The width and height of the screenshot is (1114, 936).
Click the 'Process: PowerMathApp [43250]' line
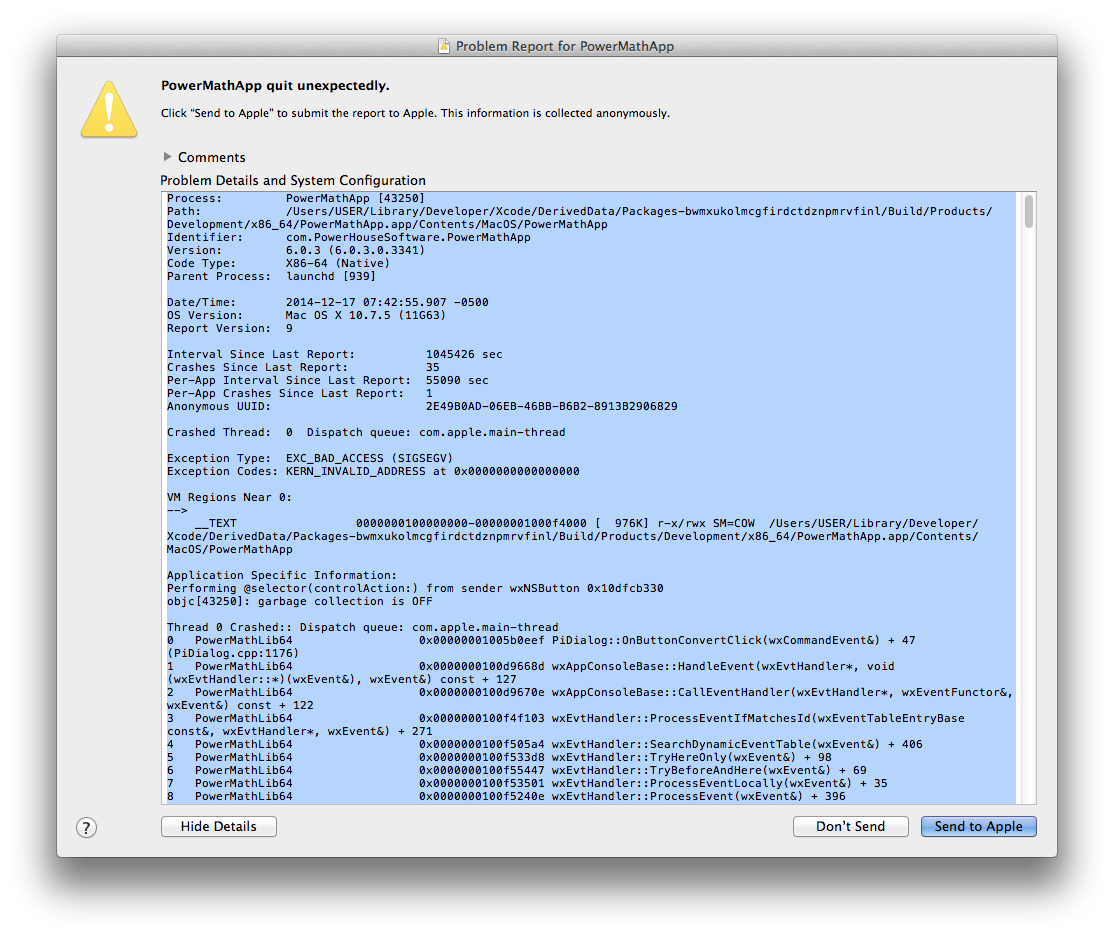[296, 198]
